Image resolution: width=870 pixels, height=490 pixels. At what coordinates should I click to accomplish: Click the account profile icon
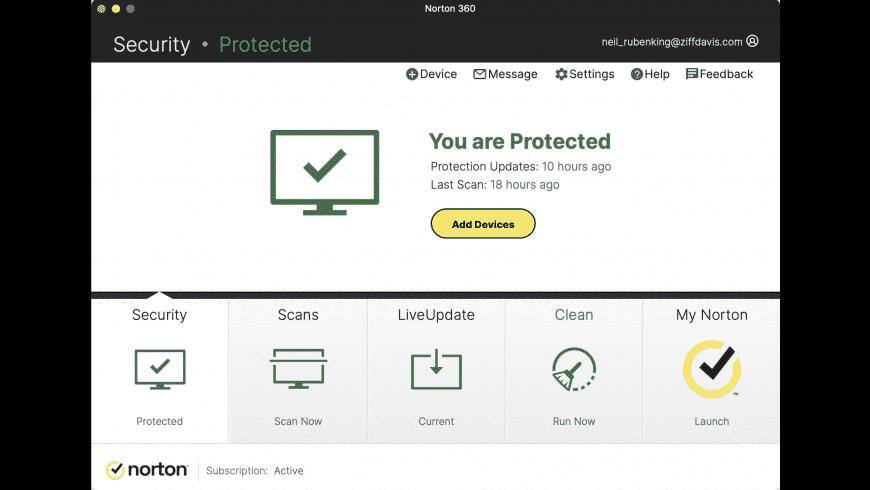(752, 41)
